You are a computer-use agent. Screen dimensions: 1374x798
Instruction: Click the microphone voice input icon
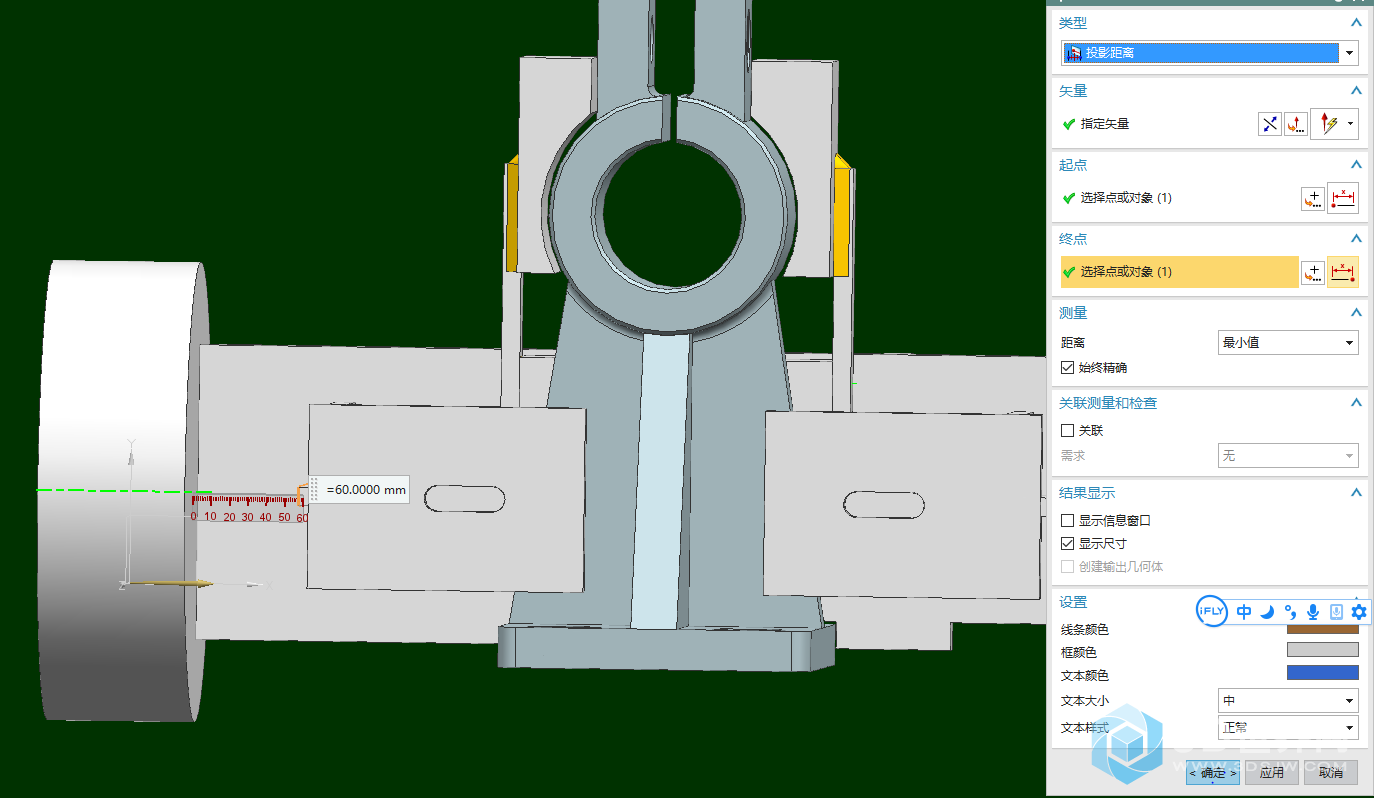pyautogui.click(x=1313, y=612)
